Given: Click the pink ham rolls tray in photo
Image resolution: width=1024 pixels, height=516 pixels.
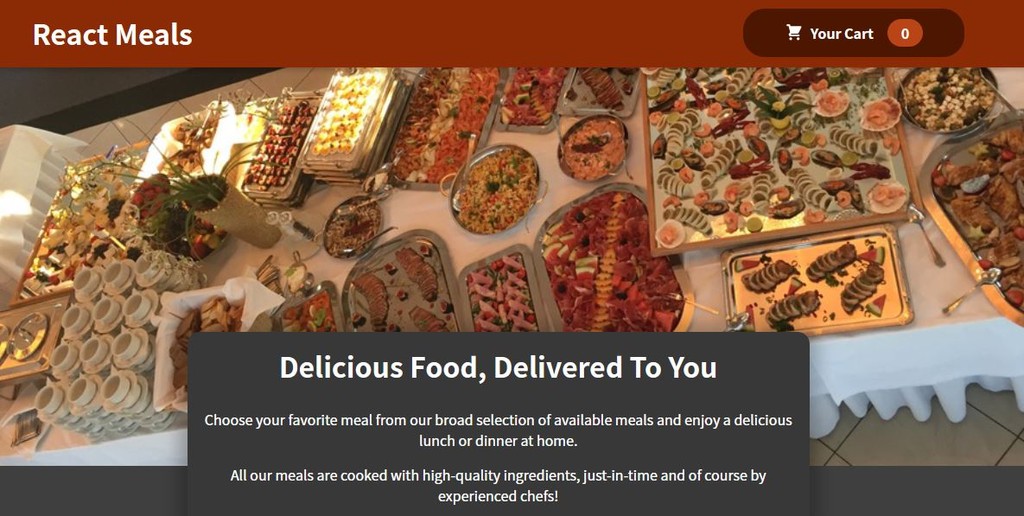Looking at the screenshot, I should (x=502, y=291).
